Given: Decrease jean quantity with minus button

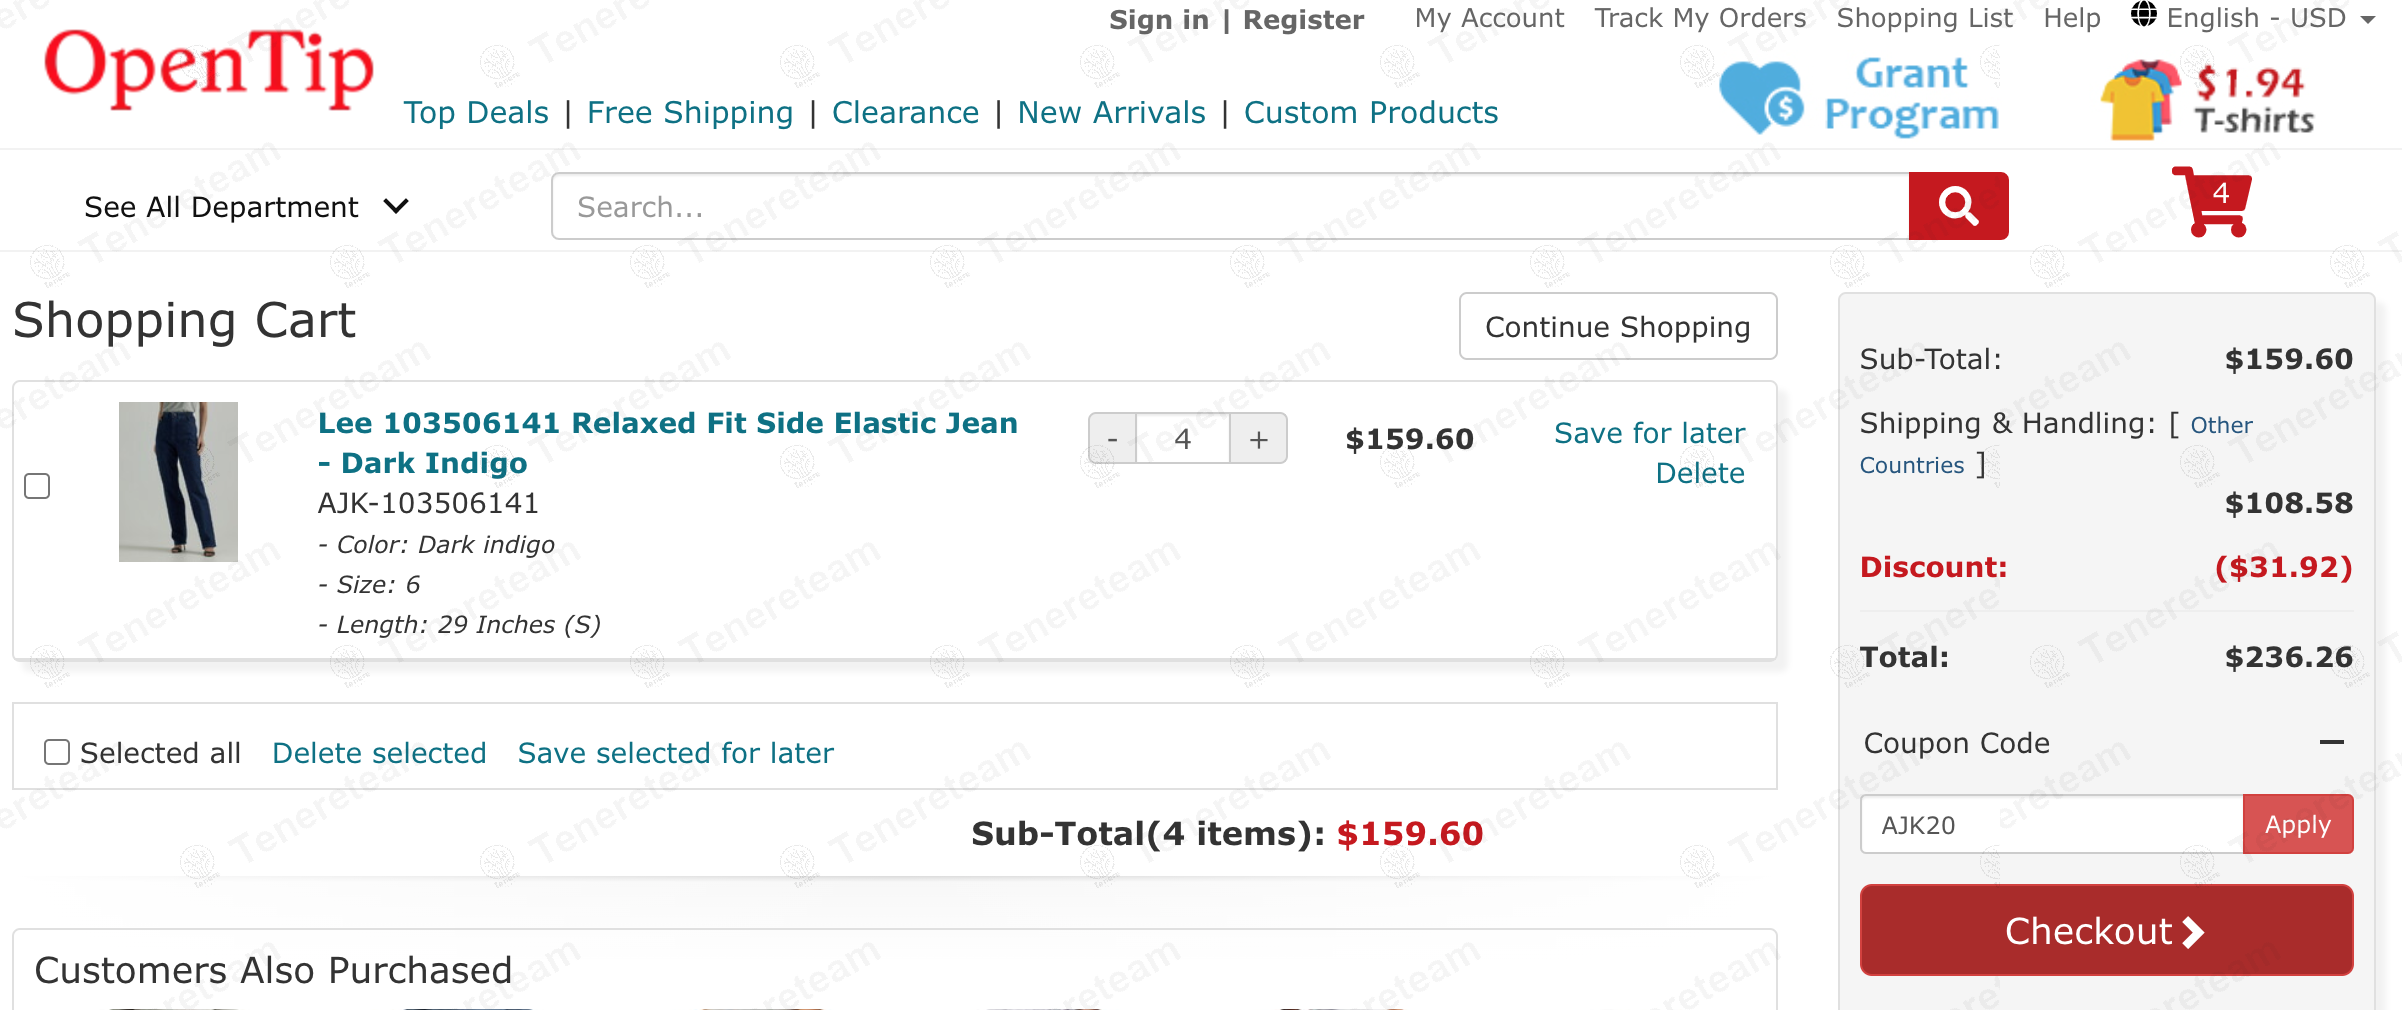Looking at the screenshot, I should click(x=1112, y=439).
